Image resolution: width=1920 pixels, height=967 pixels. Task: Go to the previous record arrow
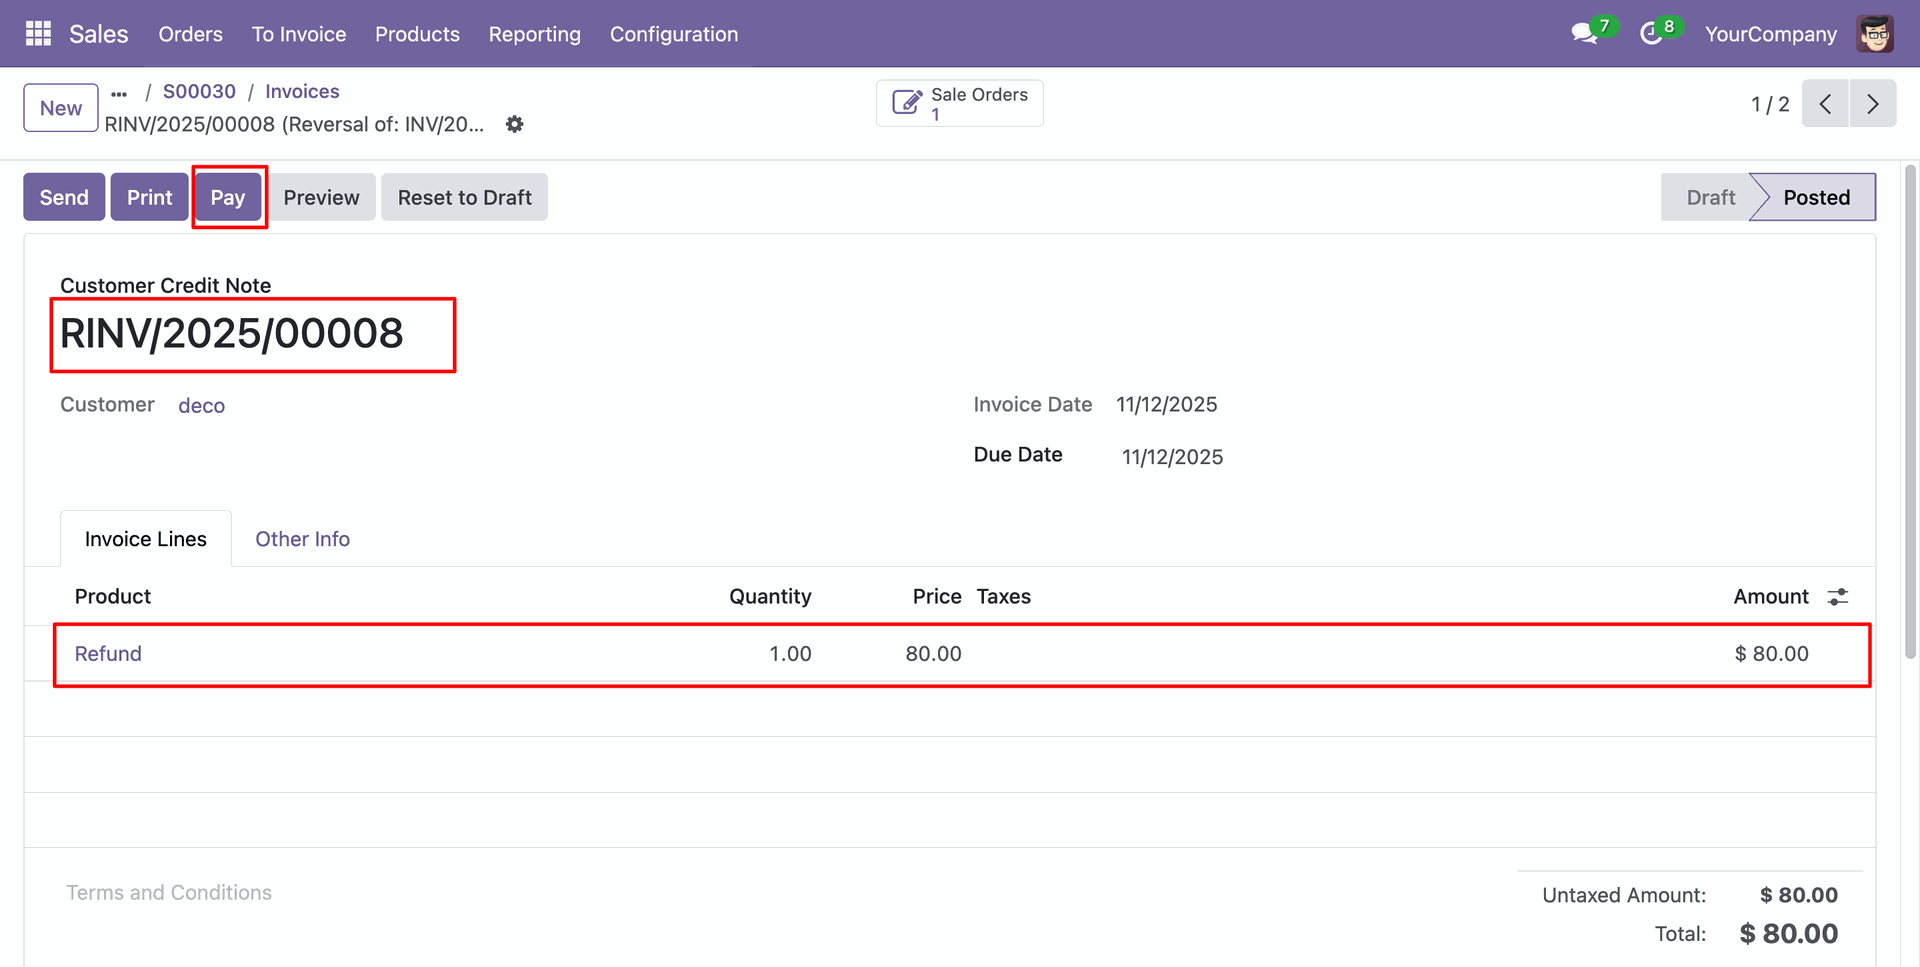(x=1825, y=104)
